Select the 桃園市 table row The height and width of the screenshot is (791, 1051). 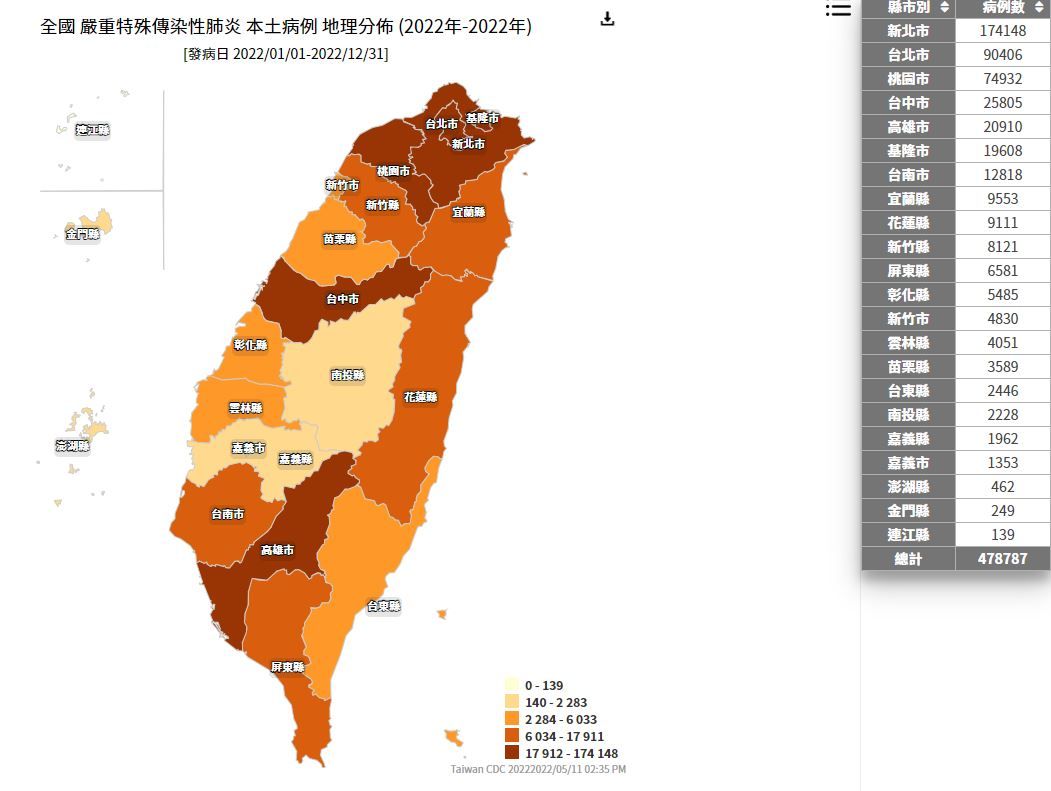[955, 79]
